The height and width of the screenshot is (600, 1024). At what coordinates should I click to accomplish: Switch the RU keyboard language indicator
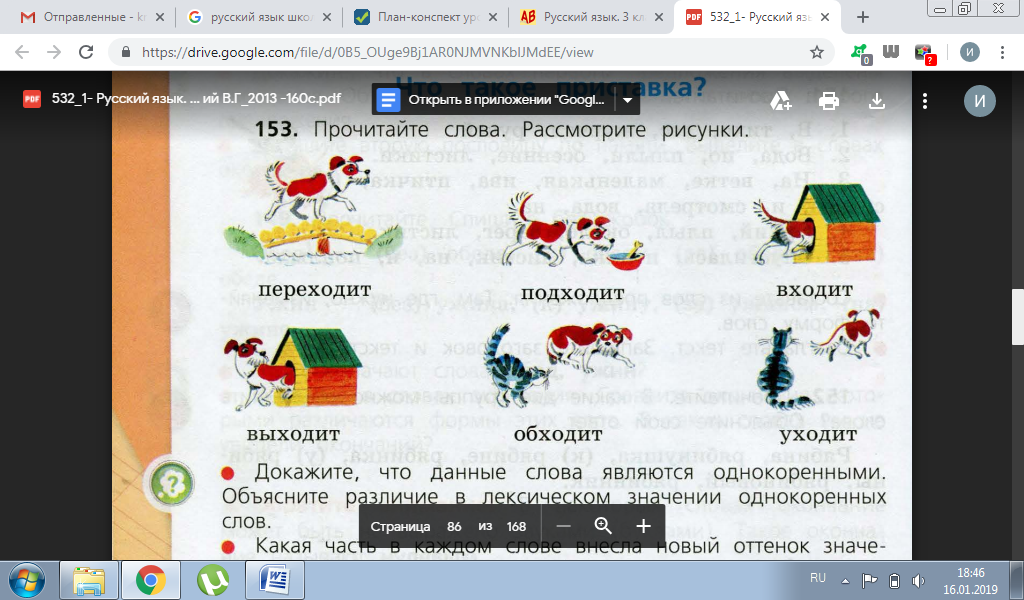tap(818, 578)
